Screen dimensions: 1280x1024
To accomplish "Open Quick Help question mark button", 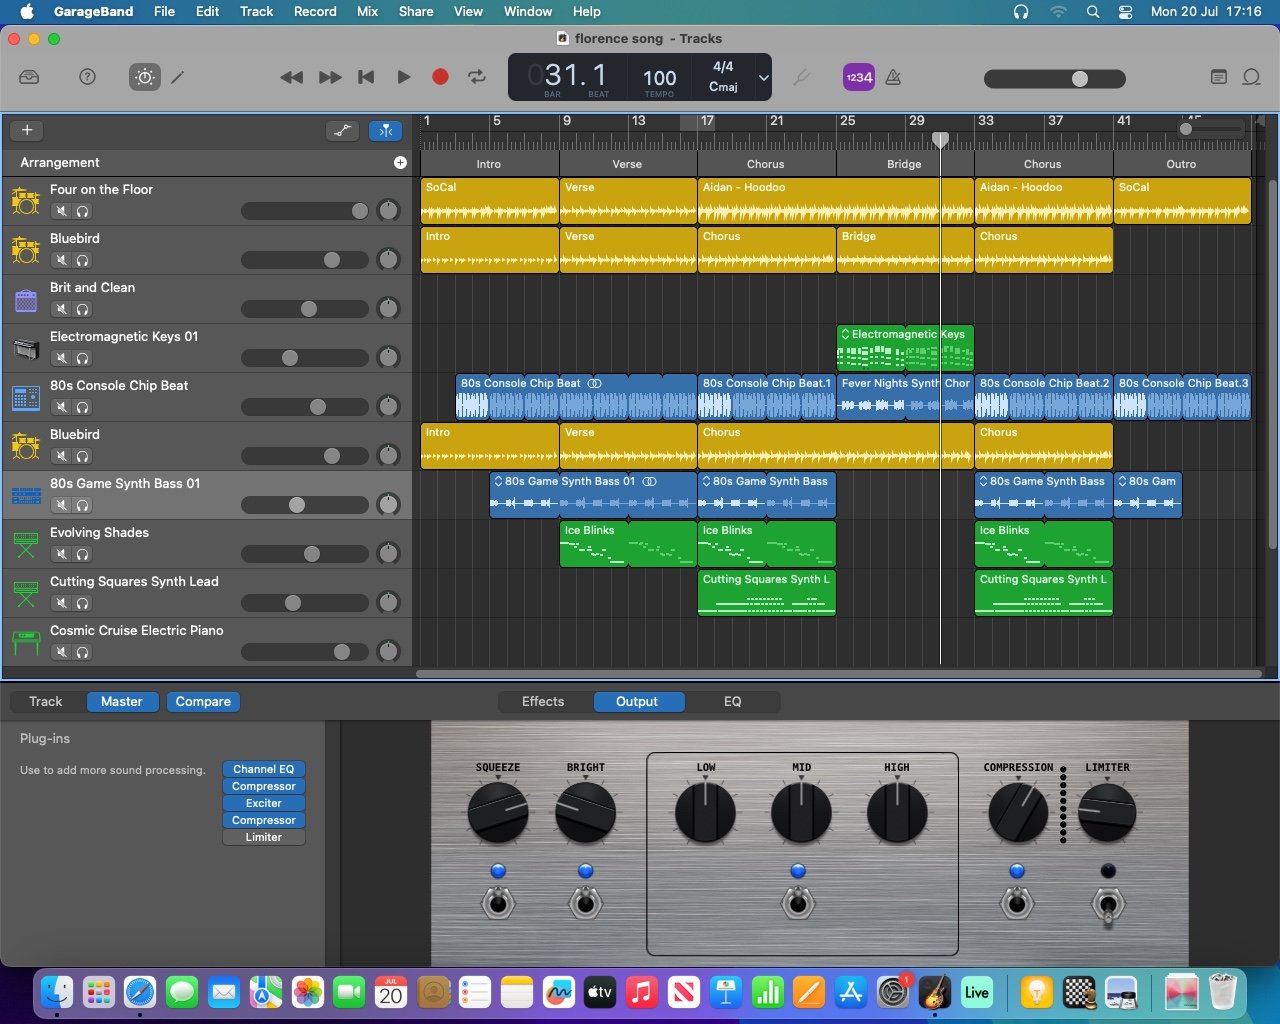I will coord(88,77).
